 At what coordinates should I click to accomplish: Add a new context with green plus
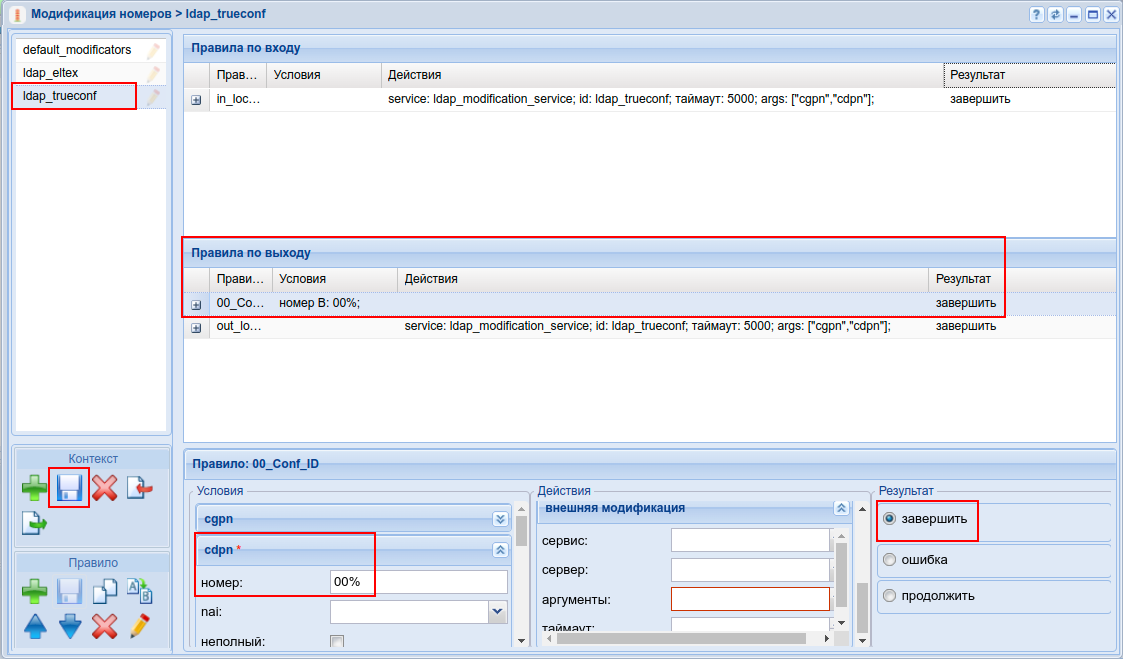pos(35,489)
